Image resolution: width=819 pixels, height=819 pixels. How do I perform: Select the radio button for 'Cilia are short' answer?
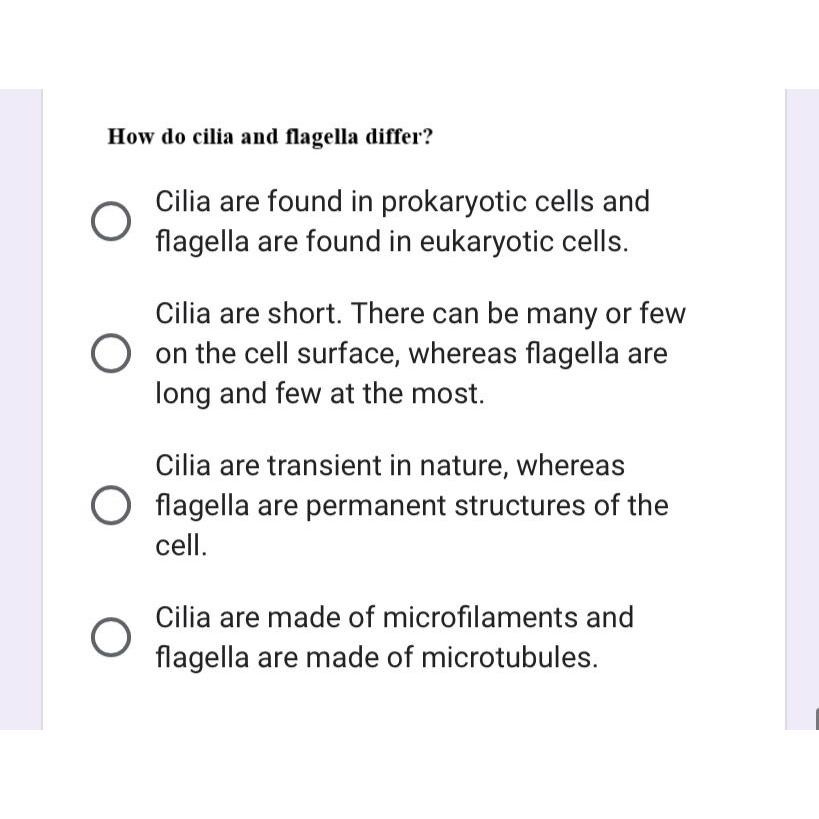pos(110,352)
